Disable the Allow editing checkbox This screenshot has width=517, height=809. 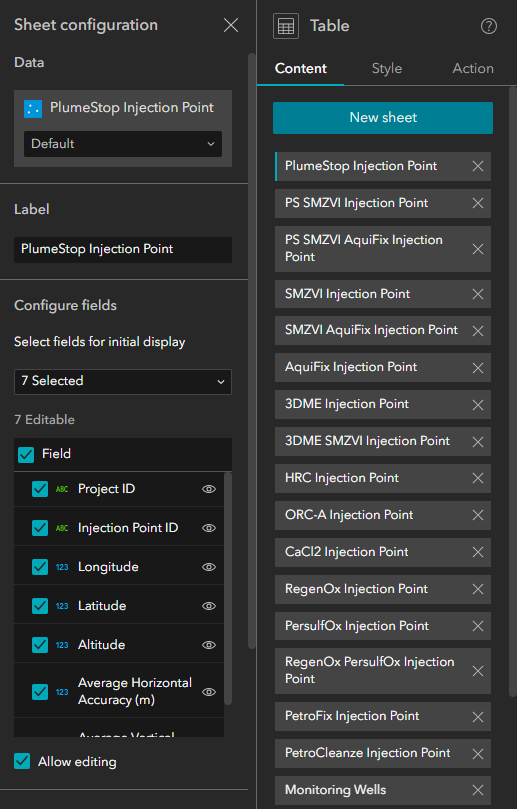[22, 761]
